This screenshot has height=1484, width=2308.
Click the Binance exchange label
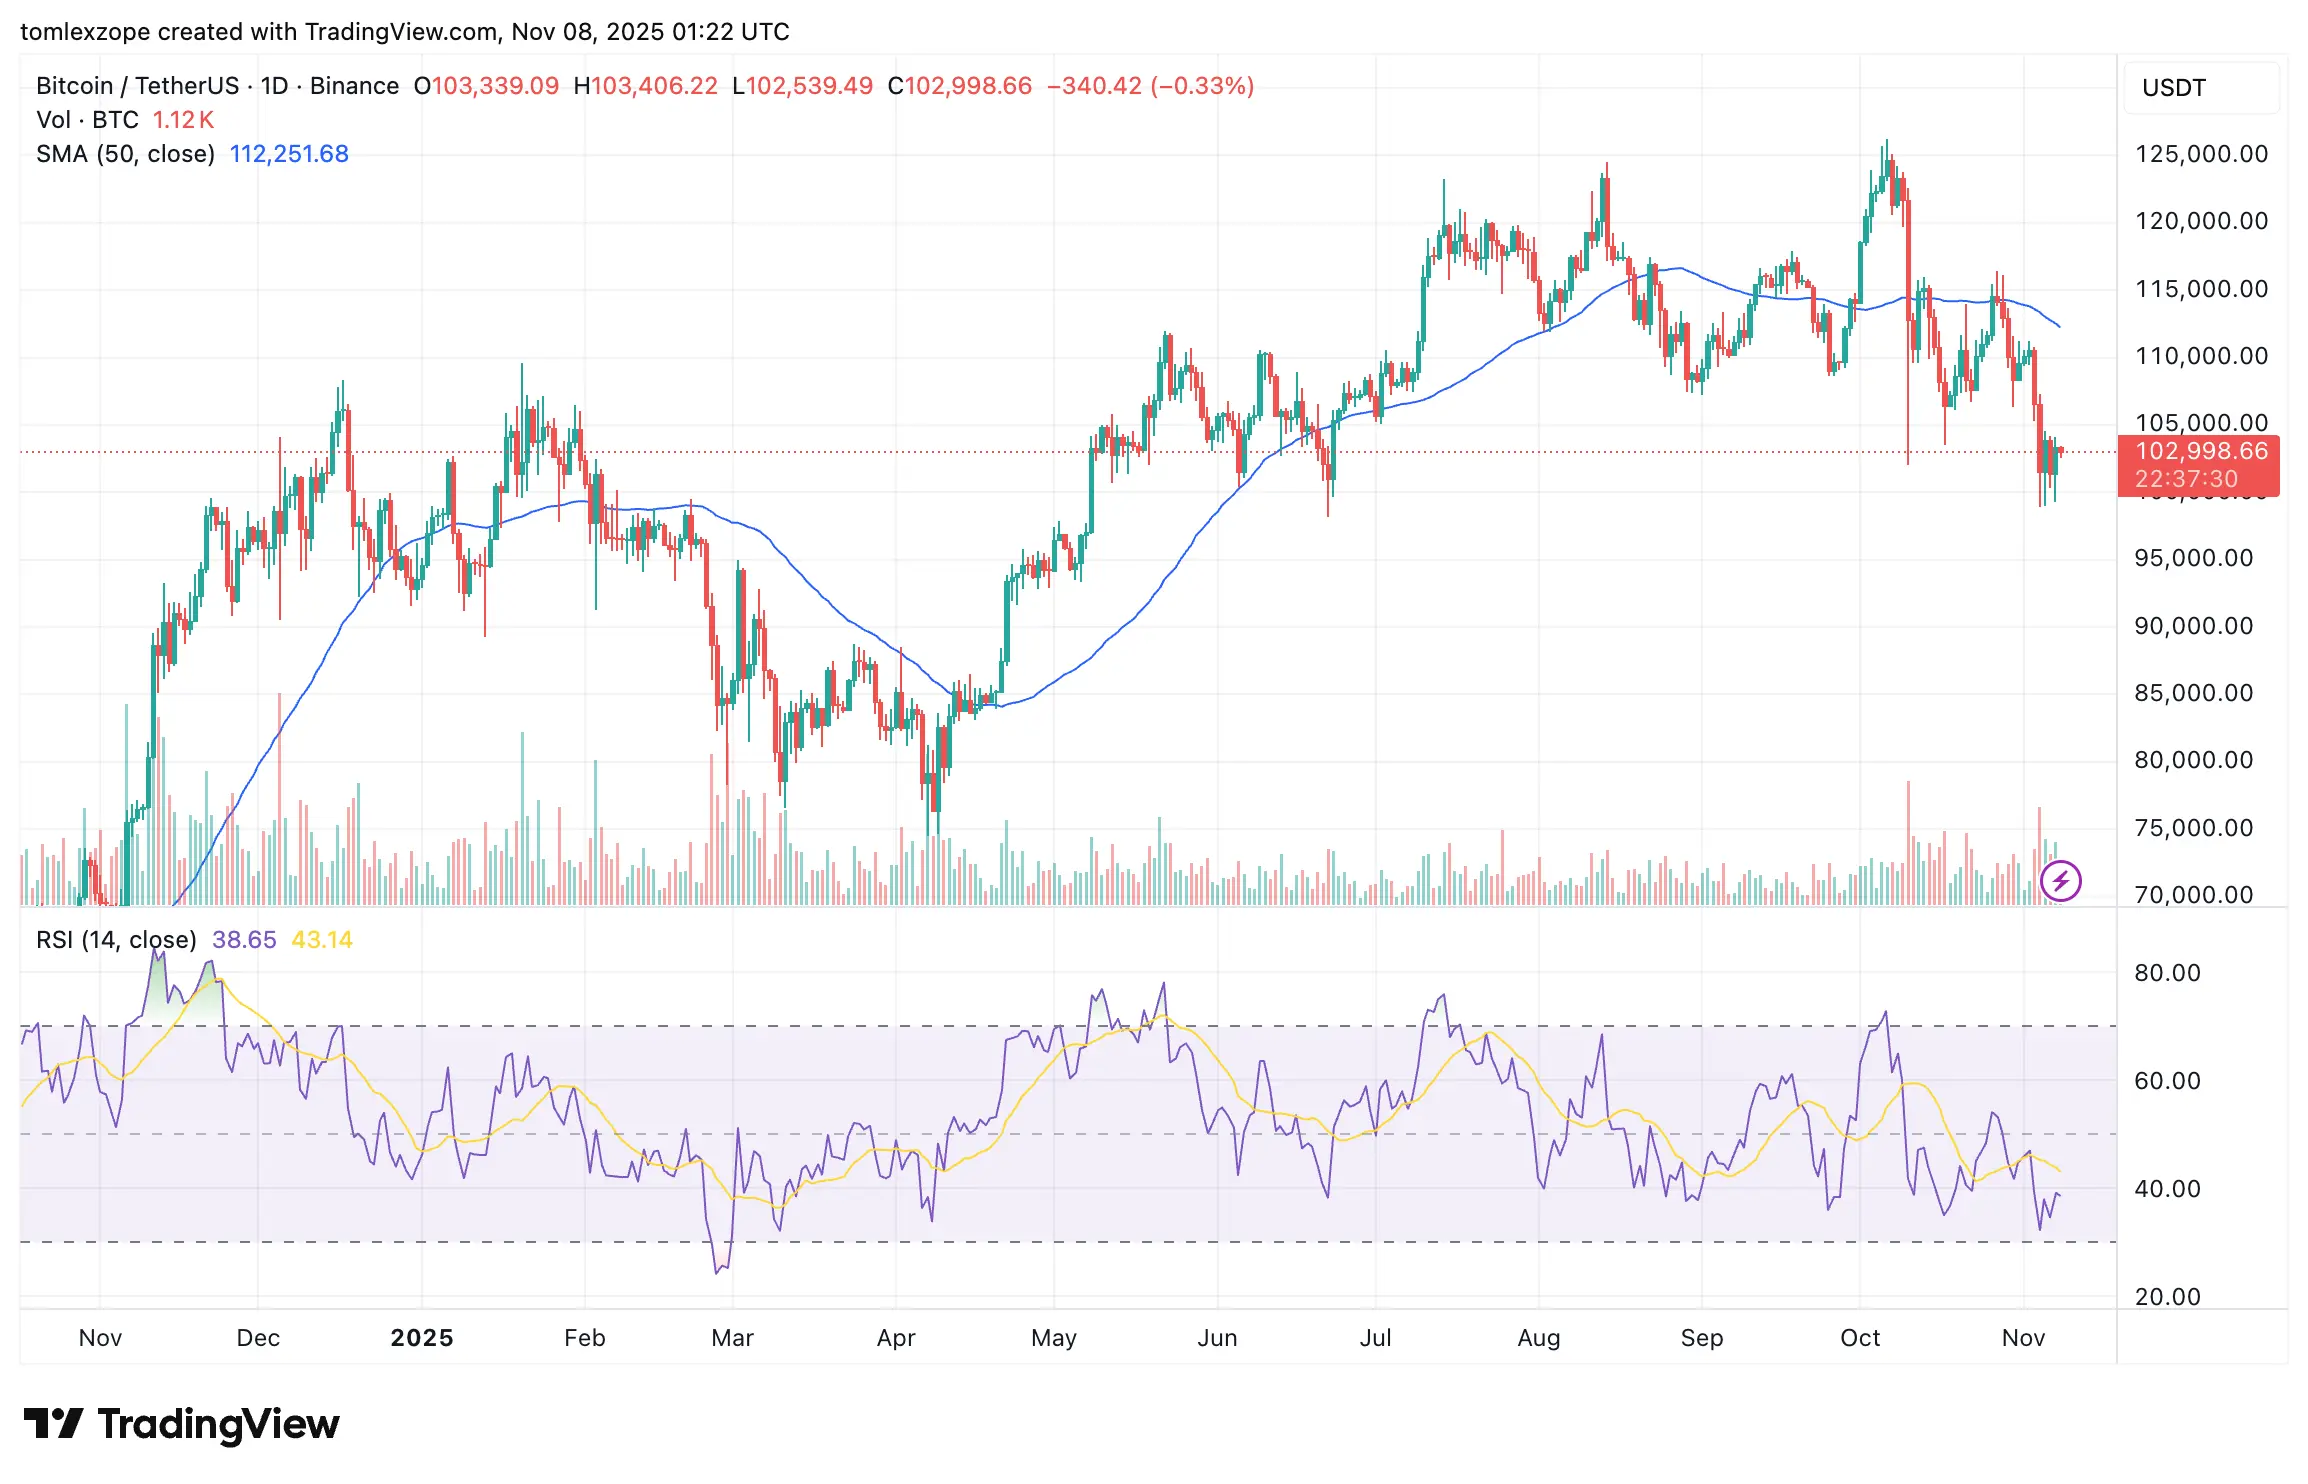point(355,86)
